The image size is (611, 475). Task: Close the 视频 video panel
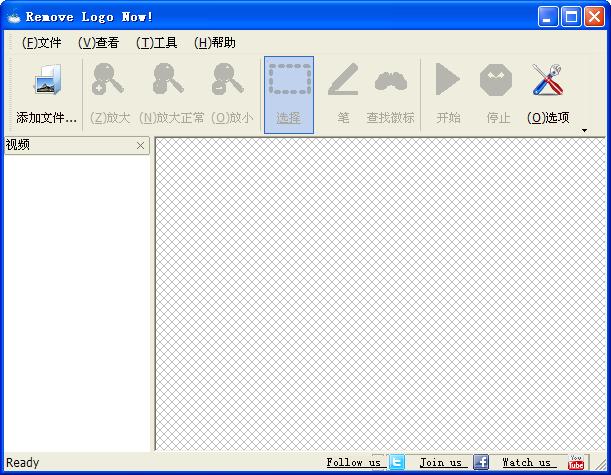tap(141, 145)
